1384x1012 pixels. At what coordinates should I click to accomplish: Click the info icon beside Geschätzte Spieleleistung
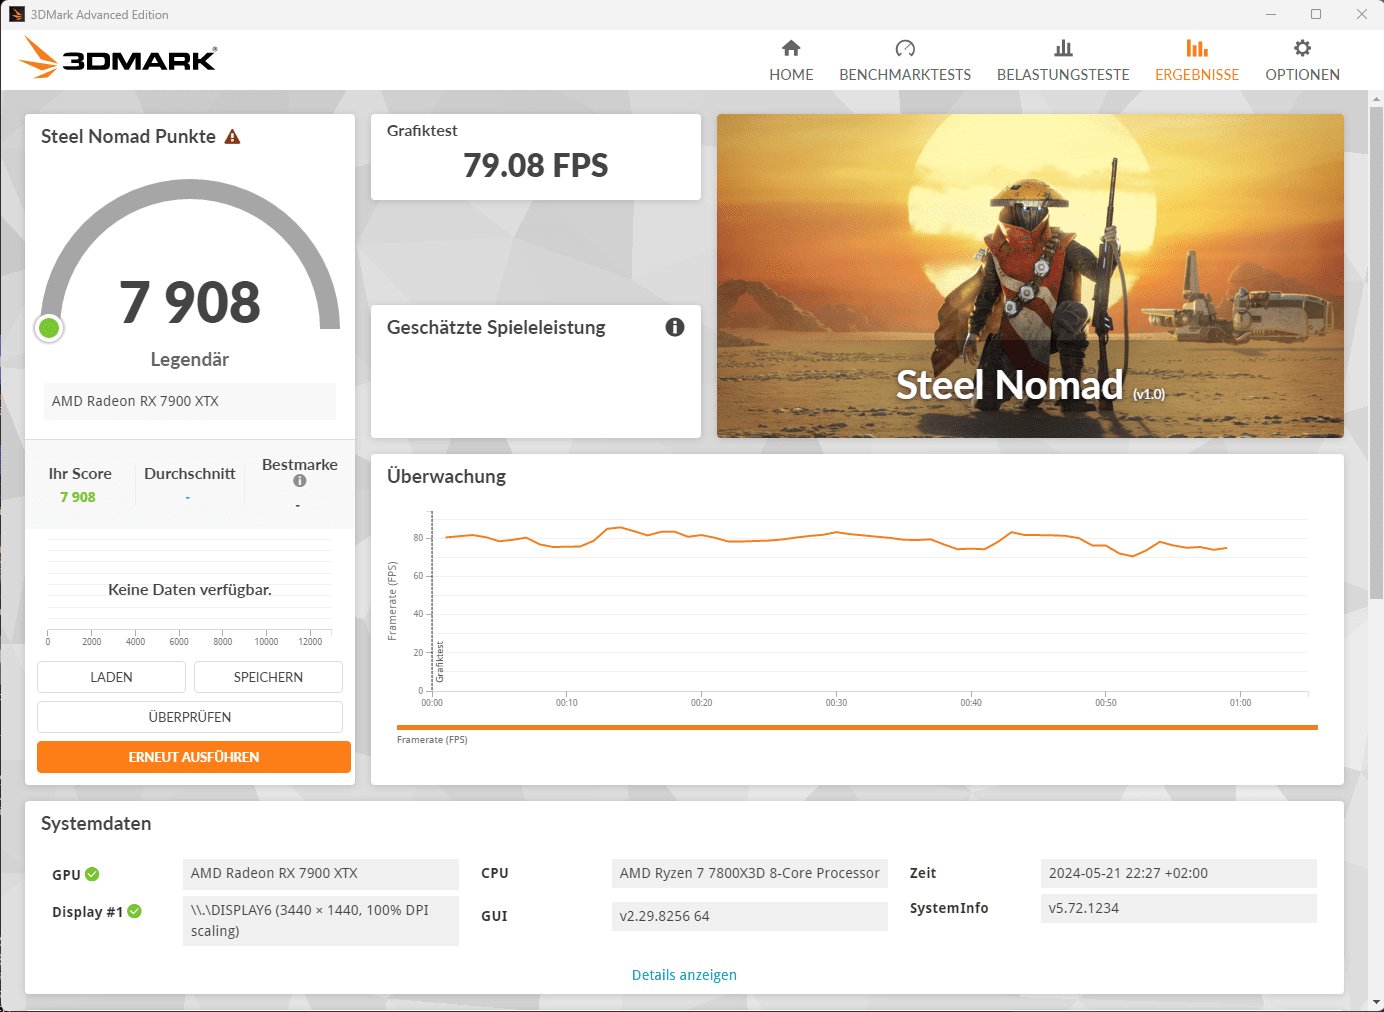pyautogui.click(x=675, y=327)
